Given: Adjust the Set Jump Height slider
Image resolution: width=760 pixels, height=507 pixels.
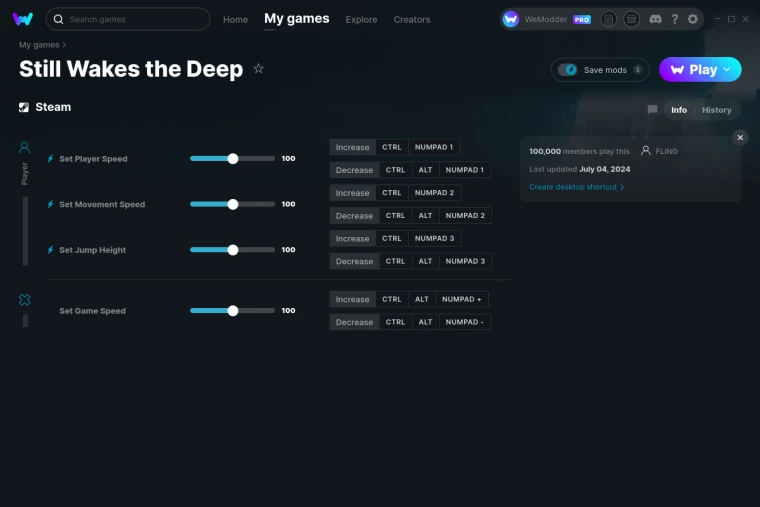Looking at the screenshot, I should point(233,250).
